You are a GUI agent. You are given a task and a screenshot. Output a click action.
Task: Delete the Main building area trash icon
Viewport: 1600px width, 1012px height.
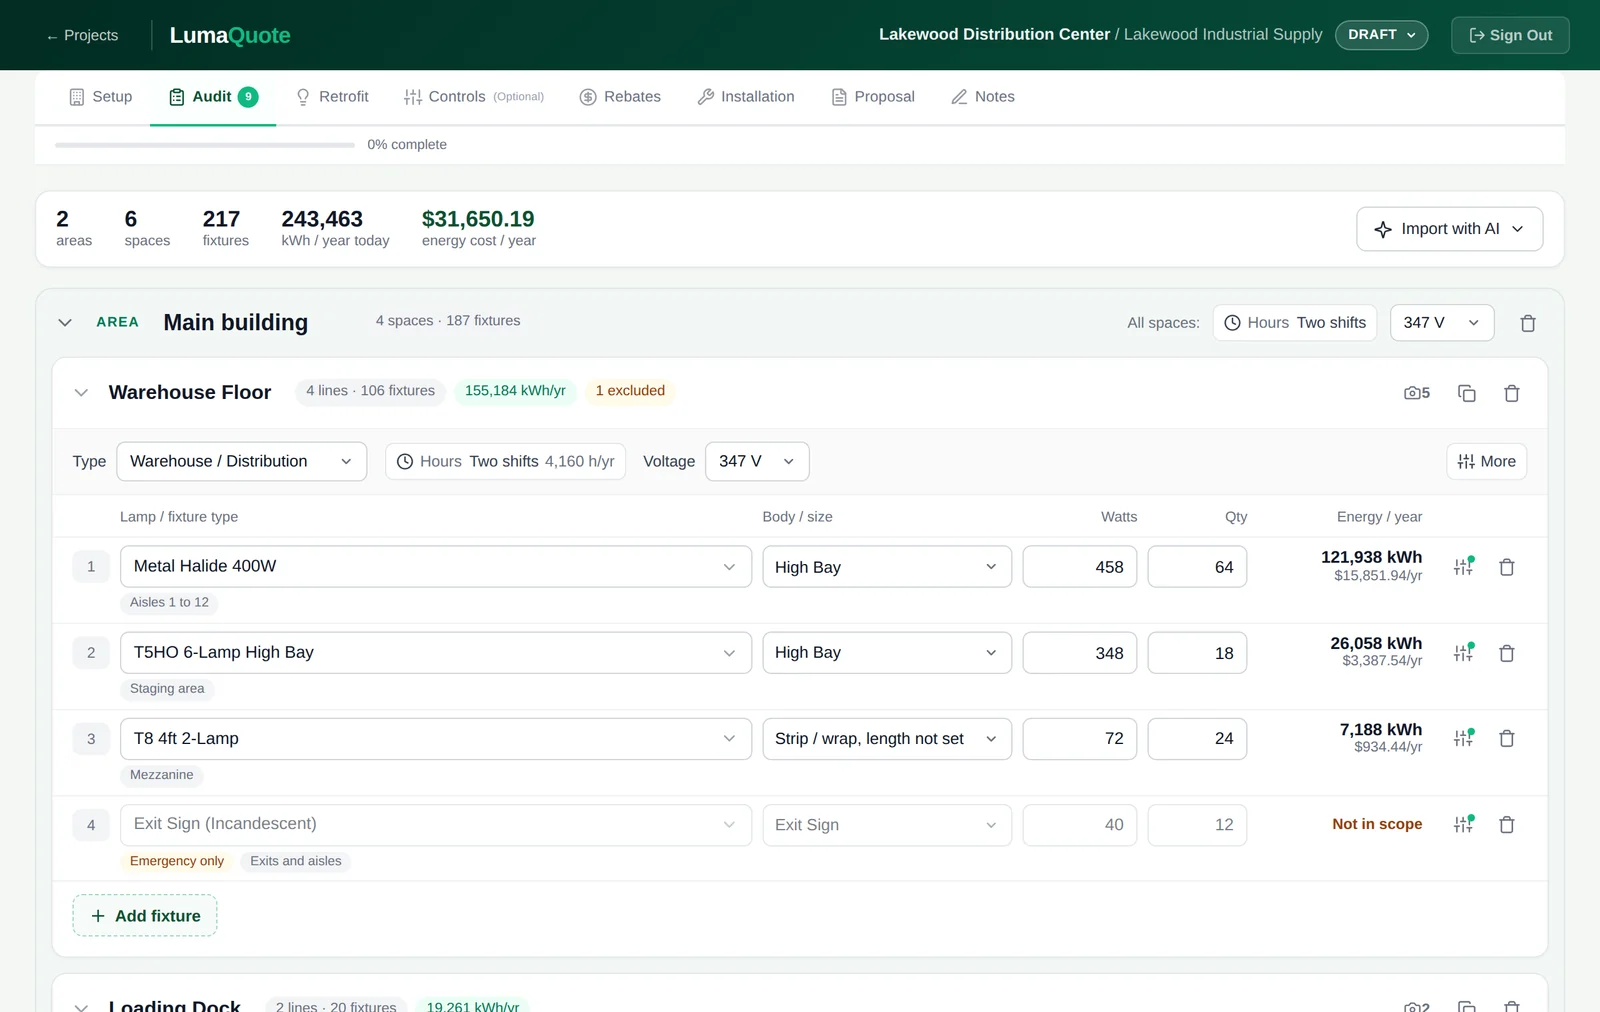click(1527, 323)
